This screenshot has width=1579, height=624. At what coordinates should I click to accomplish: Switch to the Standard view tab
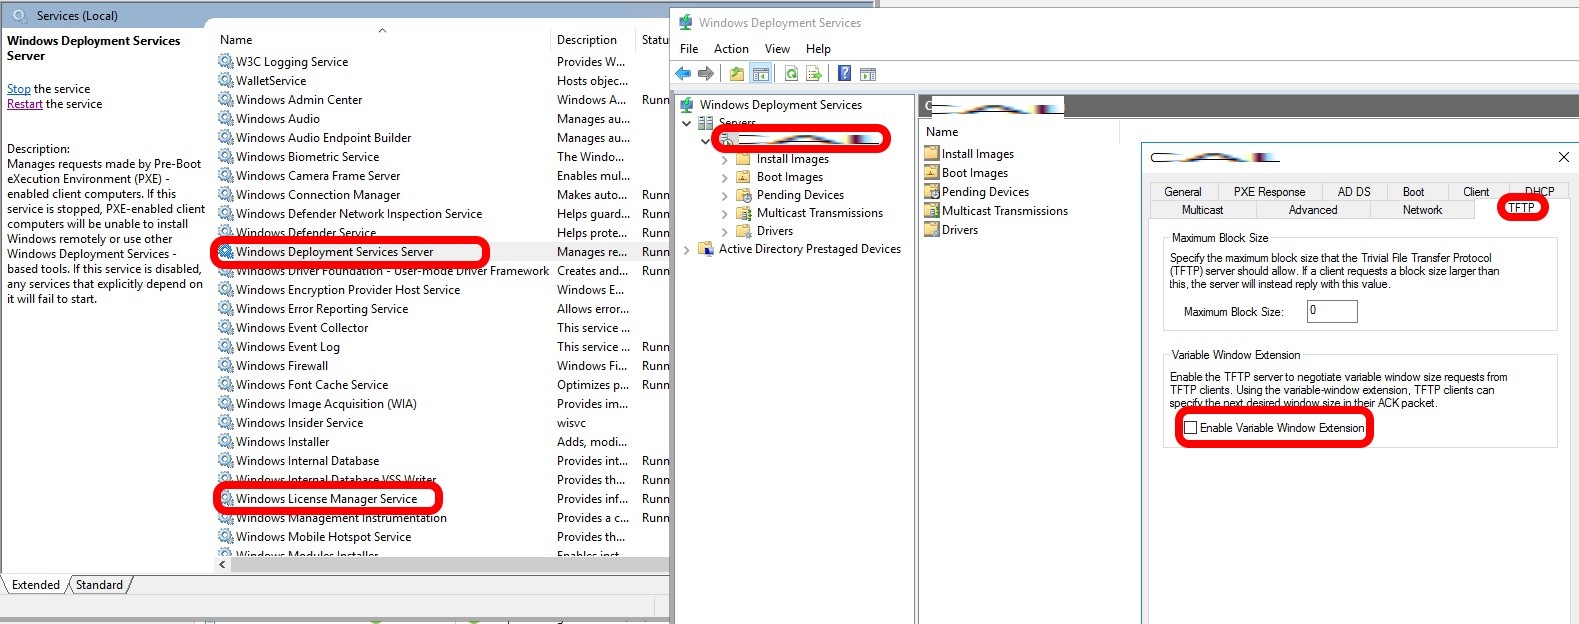pyautogui.click(x=99, y=585)
